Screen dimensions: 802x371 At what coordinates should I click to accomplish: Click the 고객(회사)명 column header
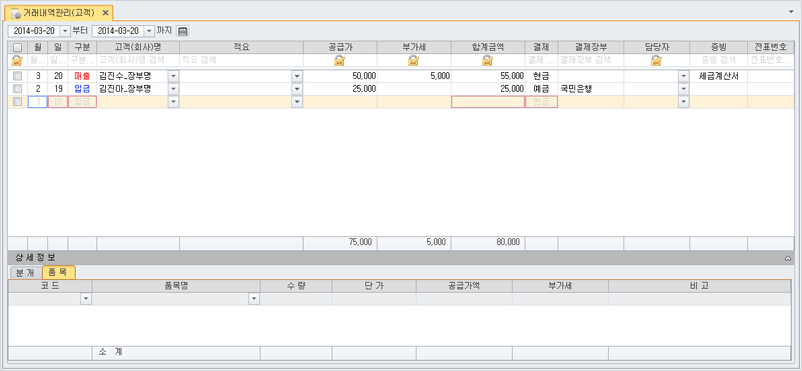tap(138, 47)
